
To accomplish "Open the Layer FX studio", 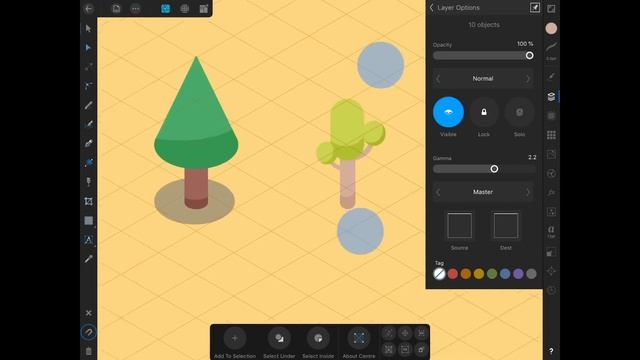I will [551, 192].
